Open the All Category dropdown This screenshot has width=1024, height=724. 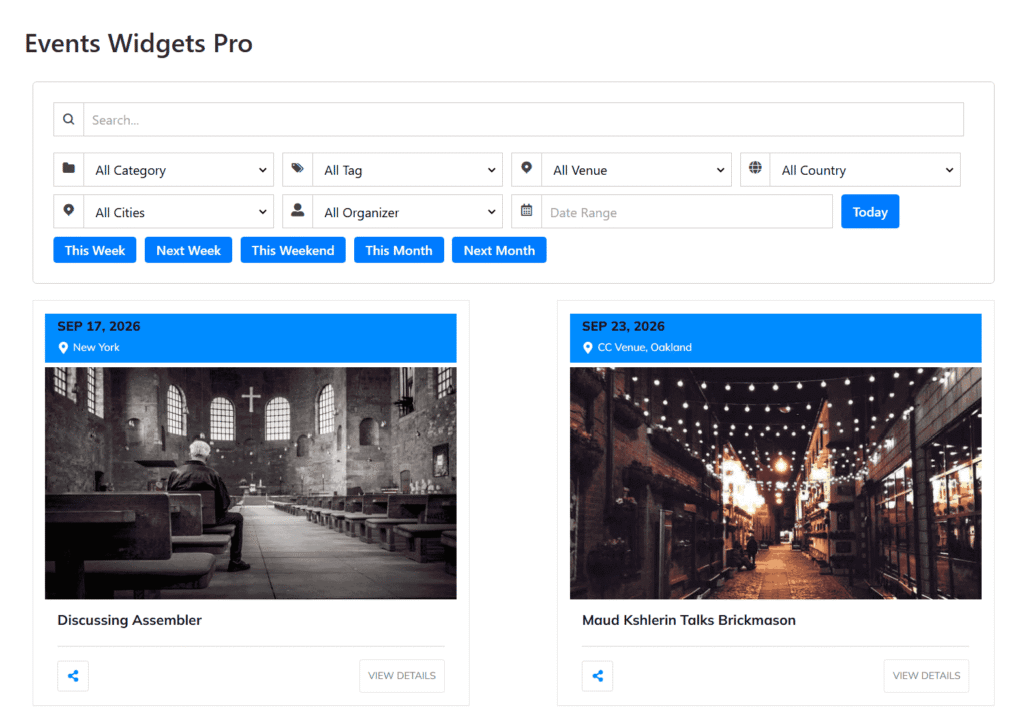[179, 170]
